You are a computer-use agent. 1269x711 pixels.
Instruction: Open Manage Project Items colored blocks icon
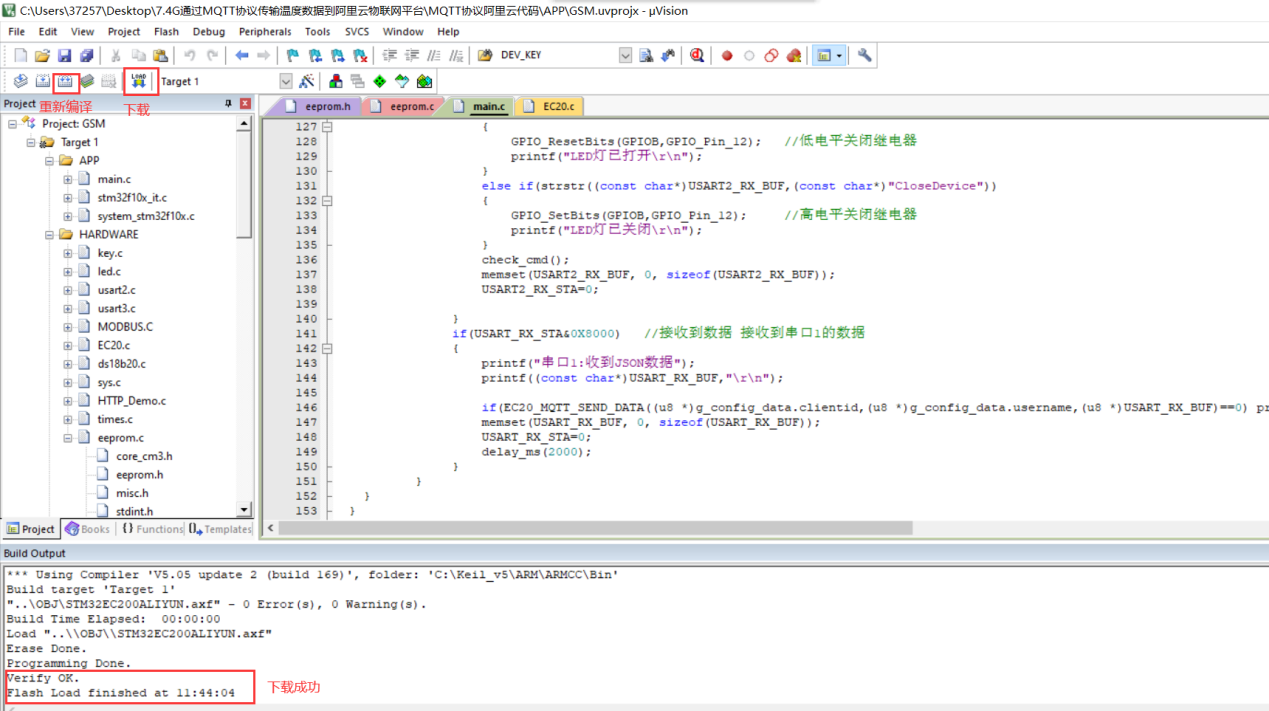click(336, 81)
